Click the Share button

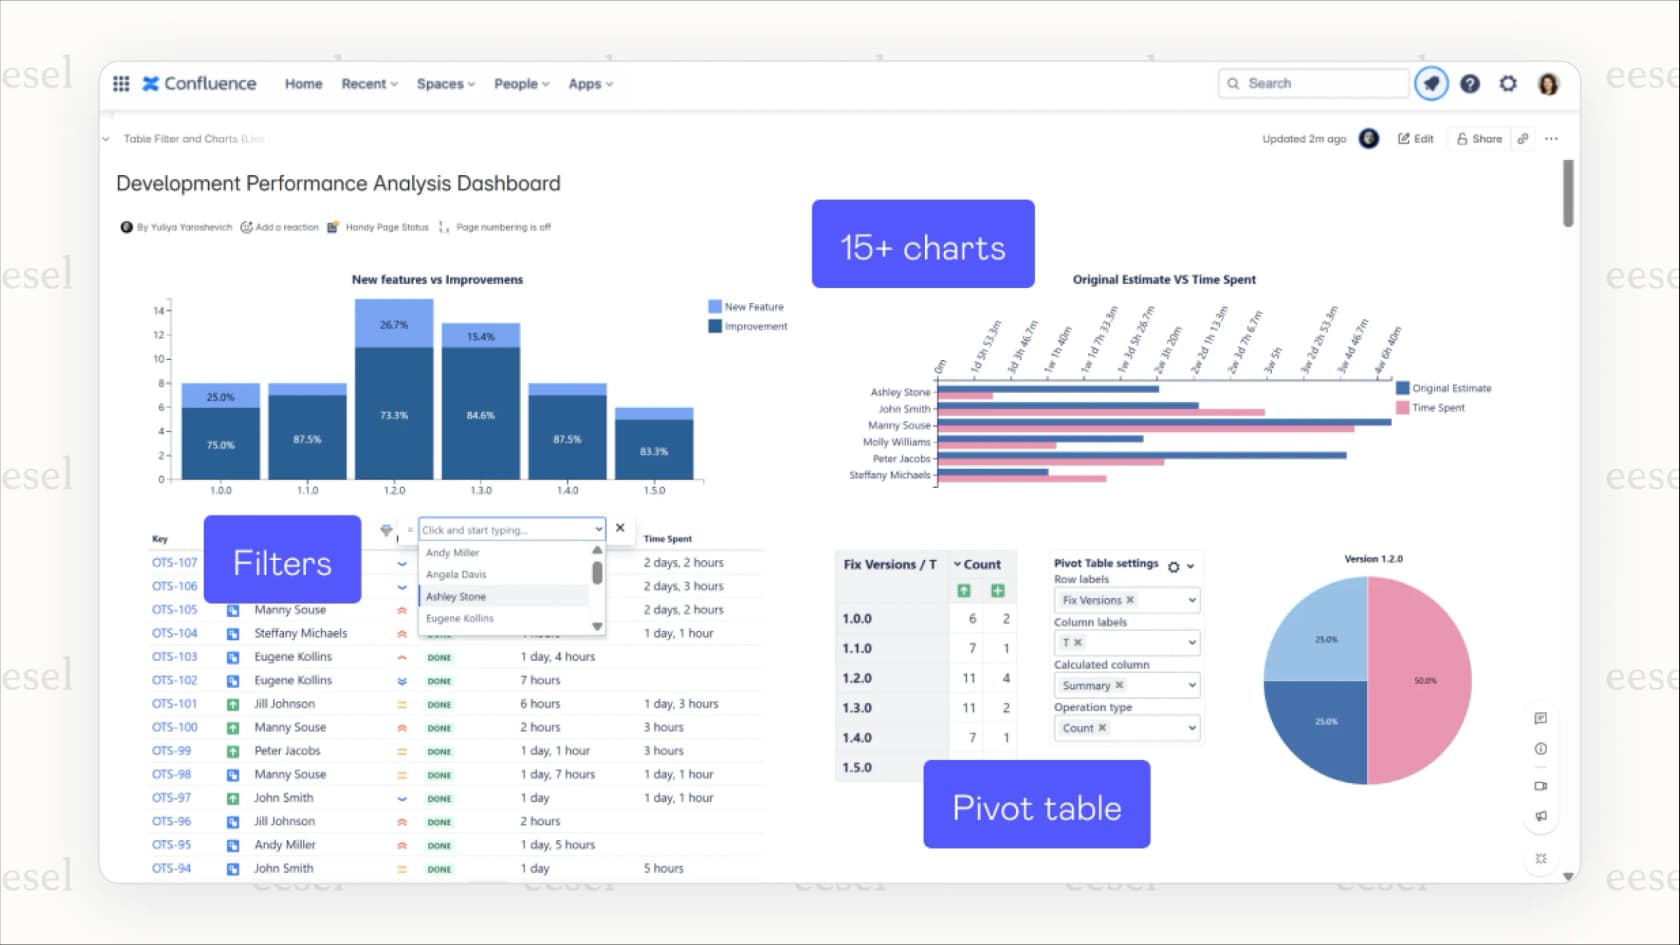coord(1479,139)
